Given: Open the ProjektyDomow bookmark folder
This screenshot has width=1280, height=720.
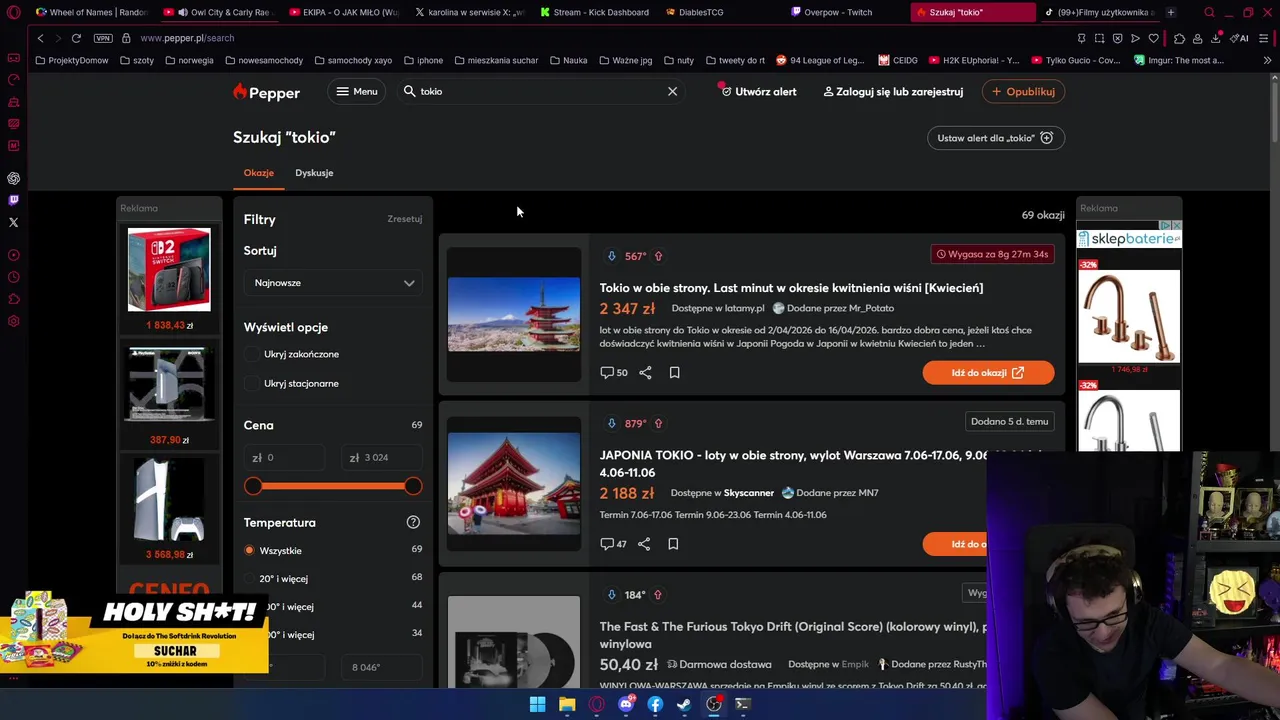Looking at the screenshot, I should [71, 60].
